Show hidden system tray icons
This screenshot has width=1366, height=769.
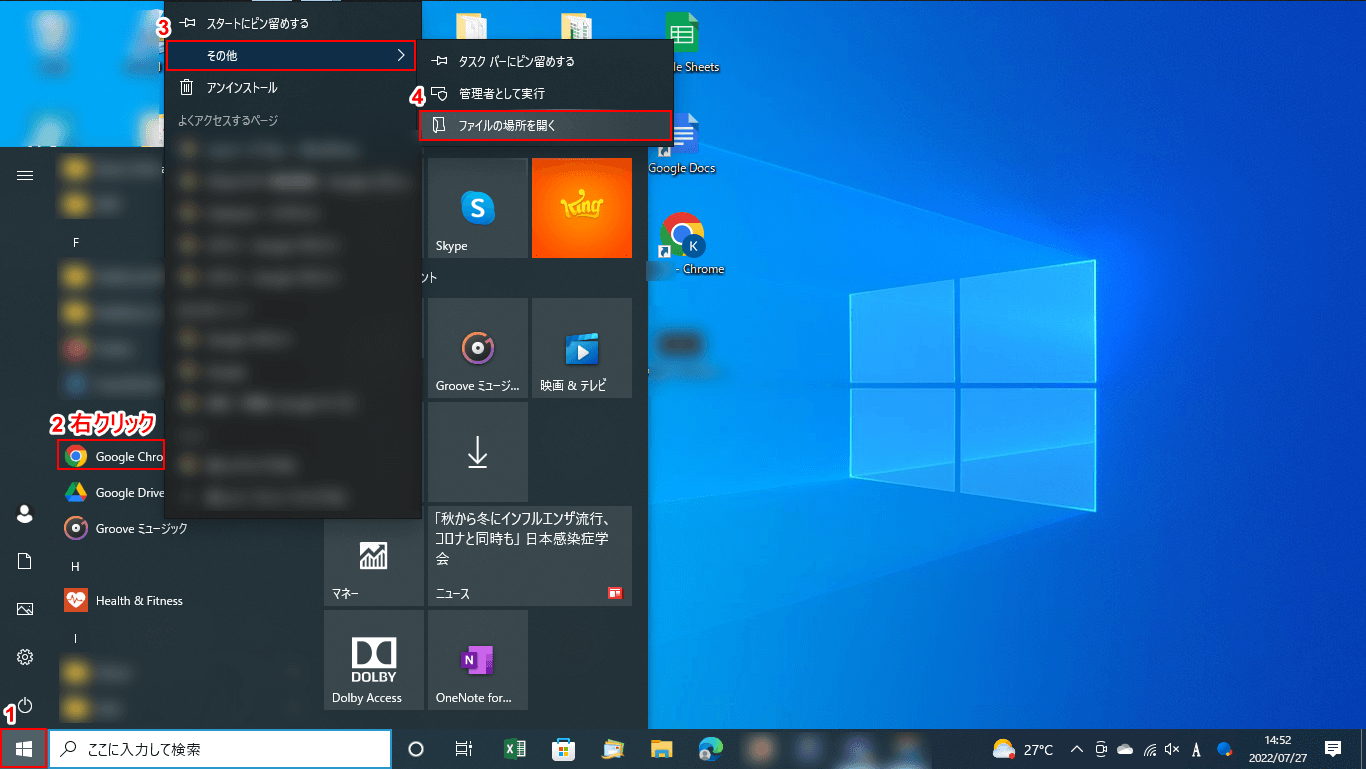click(1077, 749)
